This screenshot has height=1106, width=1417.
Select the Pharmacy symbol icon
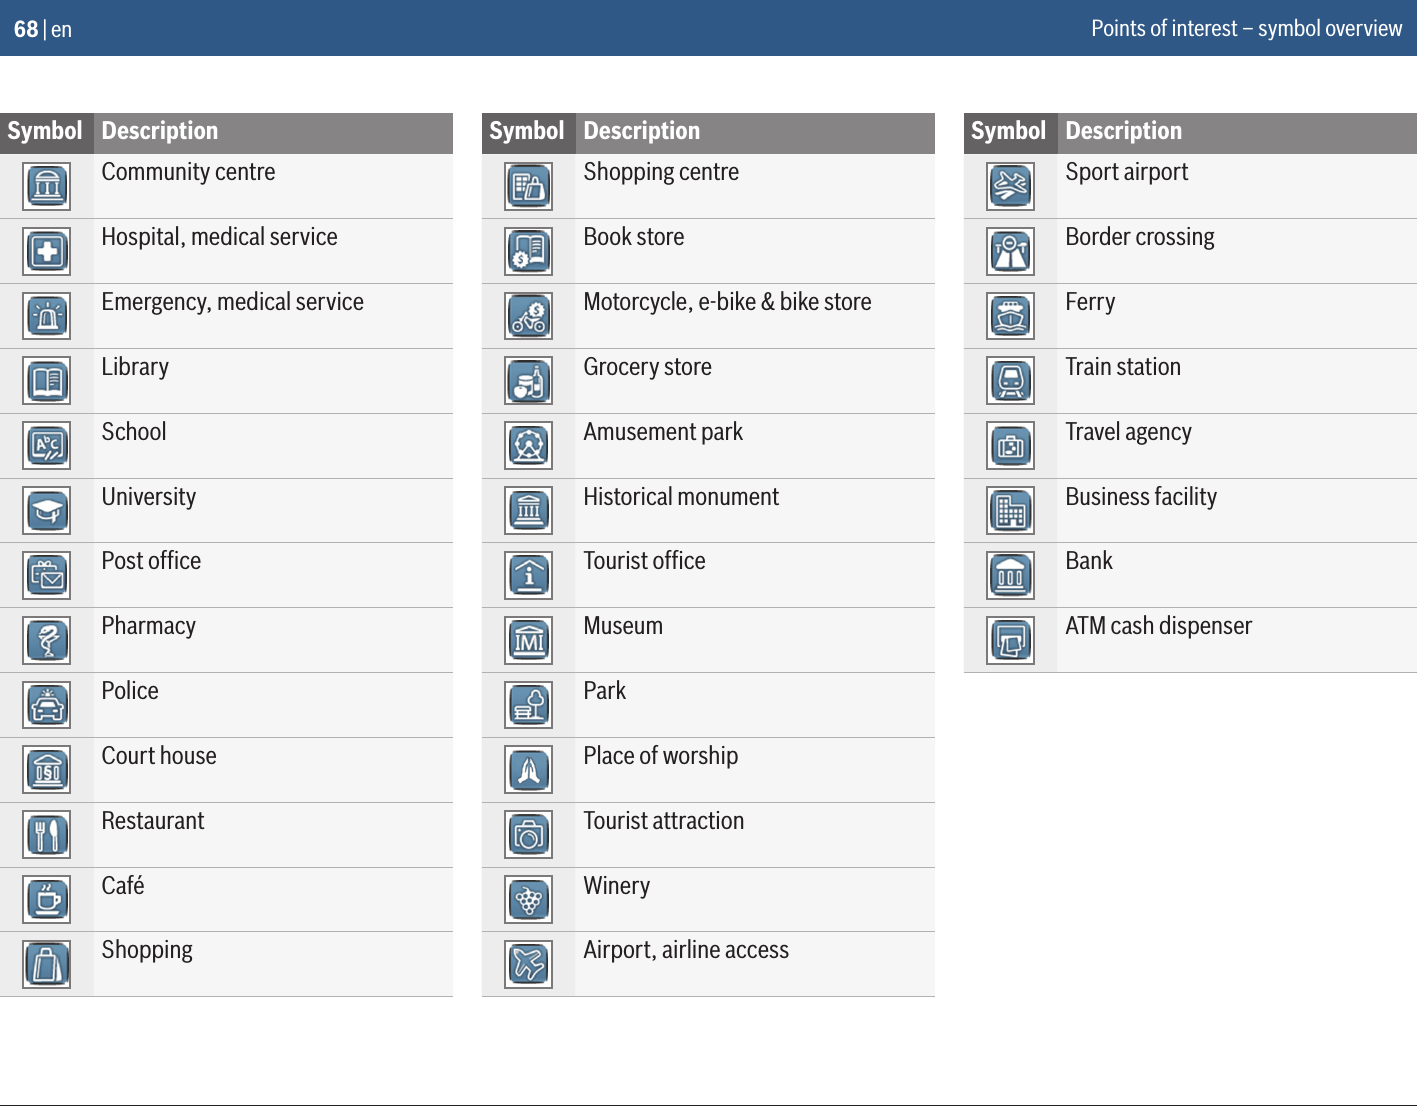coord(47,640)
